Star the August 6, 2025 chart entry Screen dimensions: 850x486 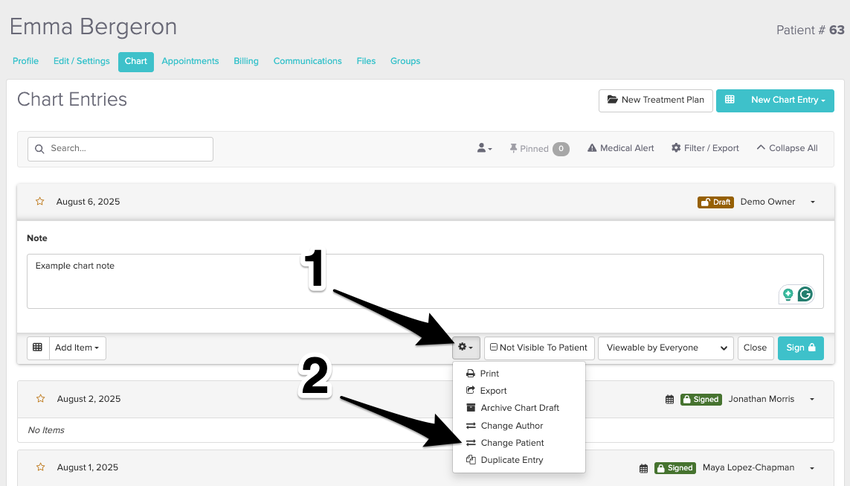pos(40,202)
